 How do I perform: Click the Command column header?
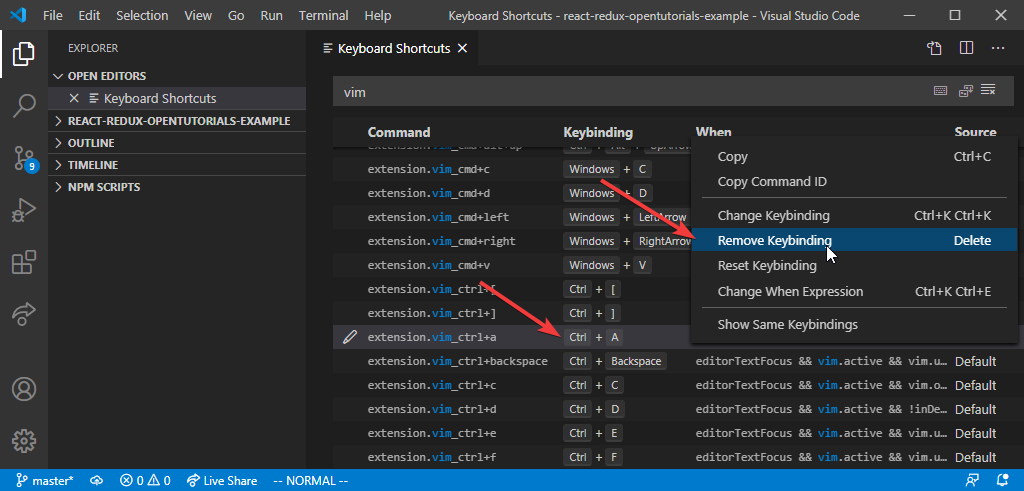399,133
